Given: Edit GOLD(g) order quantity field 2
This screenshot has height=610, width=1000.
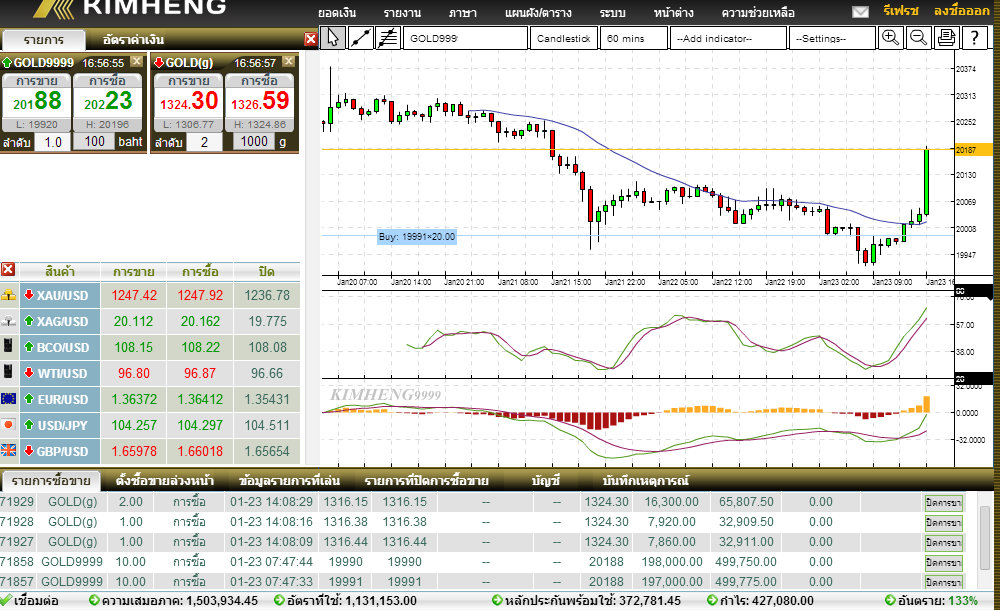Looking at the screenshot, I should tap(204, 142).
